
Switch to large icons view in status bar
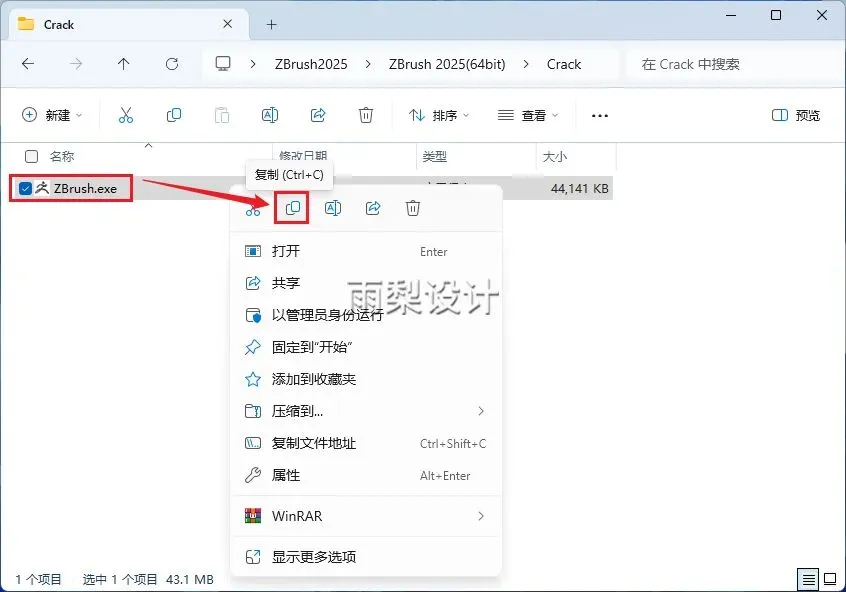830,580
